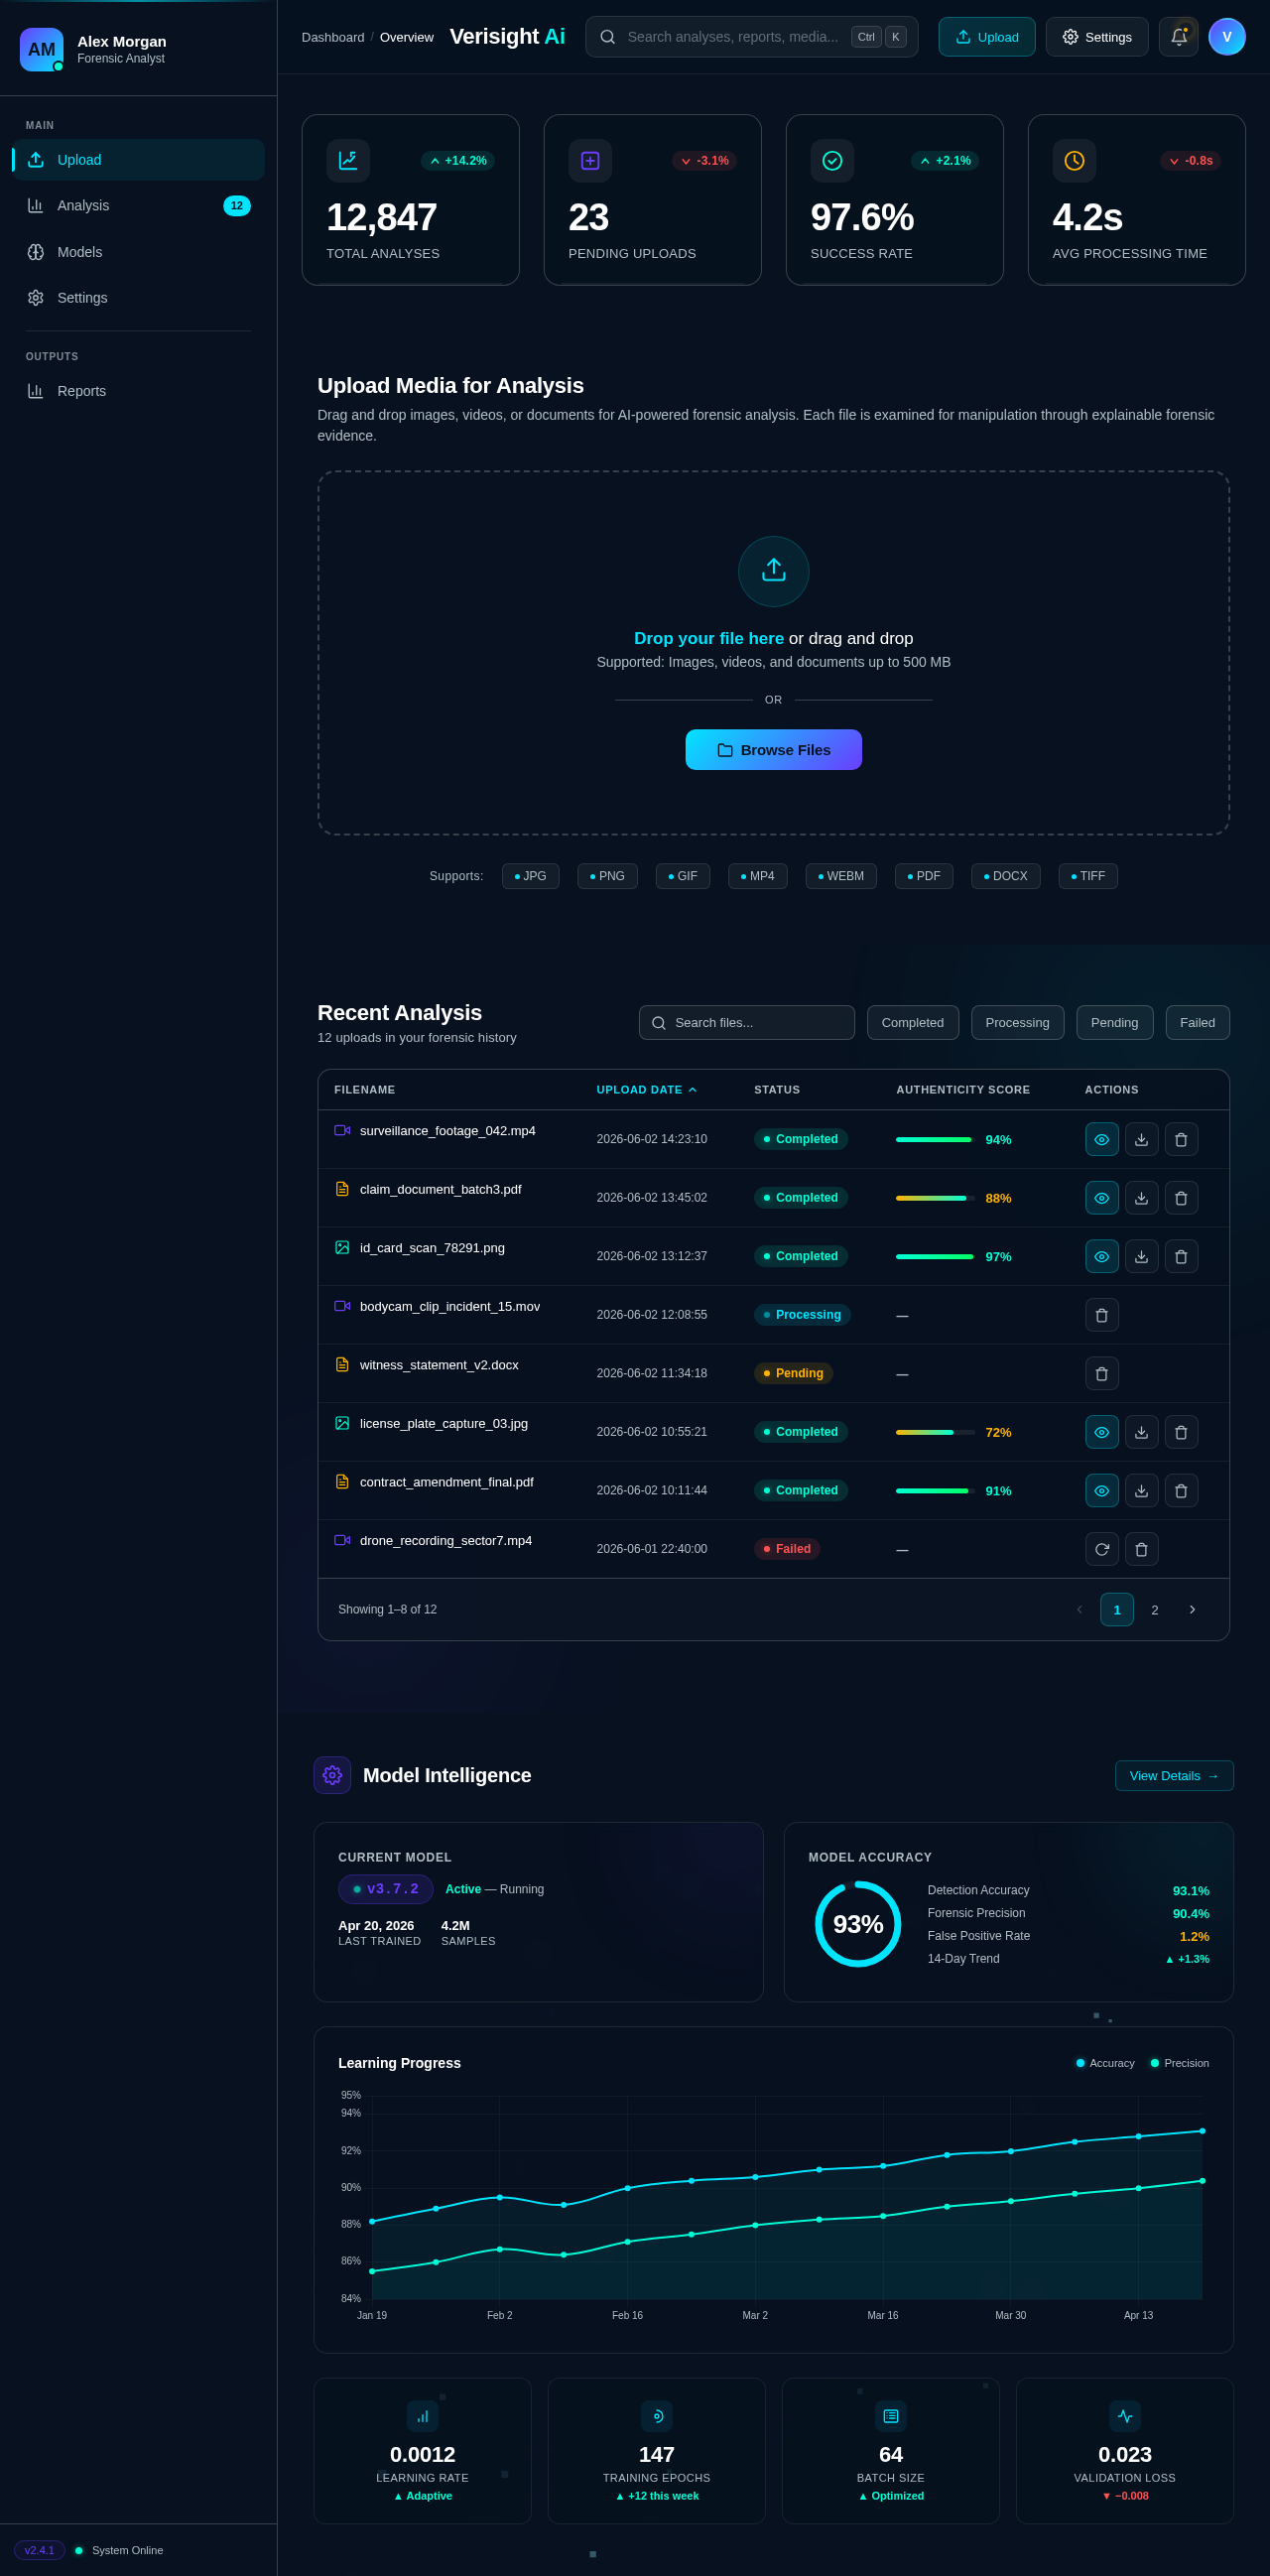
Task: Click the global search analyses field
Action: click(751, 37)
